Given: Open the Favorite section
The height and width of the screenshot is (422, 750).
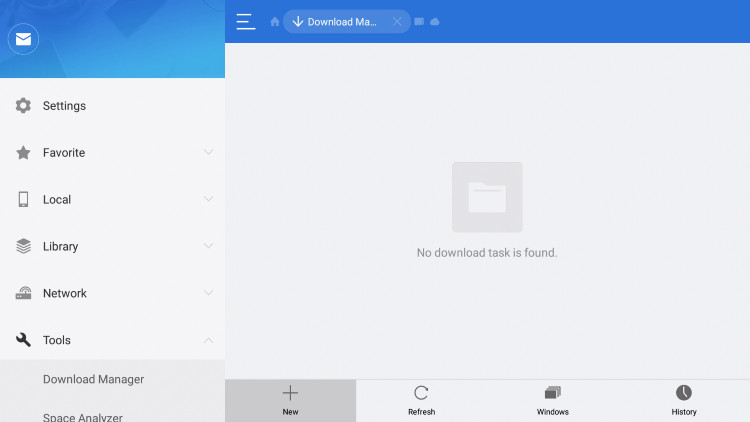Looking at the screenshot, I should [112, 153].
